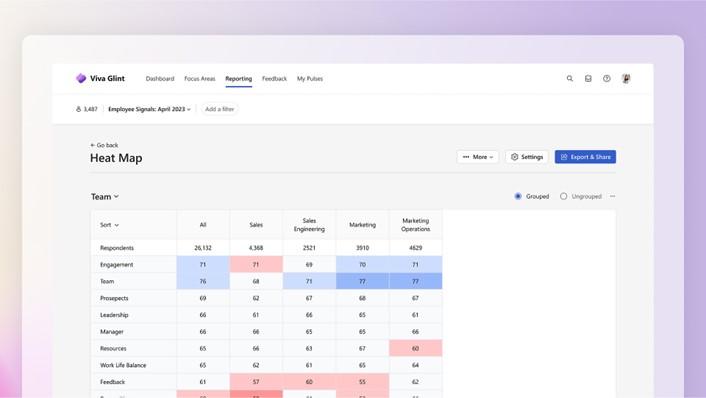
Task: Click respondent total 3,487 in filter bar
Action: point(87,109)
